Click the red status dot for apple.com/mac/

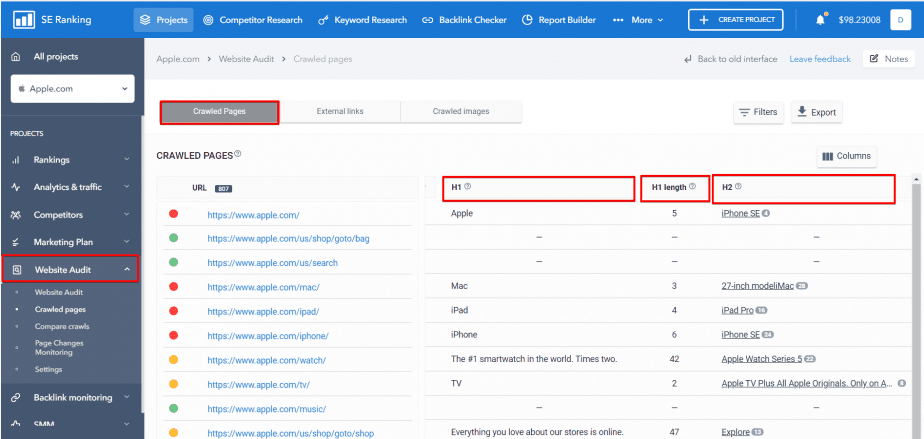tap(173, 286)
